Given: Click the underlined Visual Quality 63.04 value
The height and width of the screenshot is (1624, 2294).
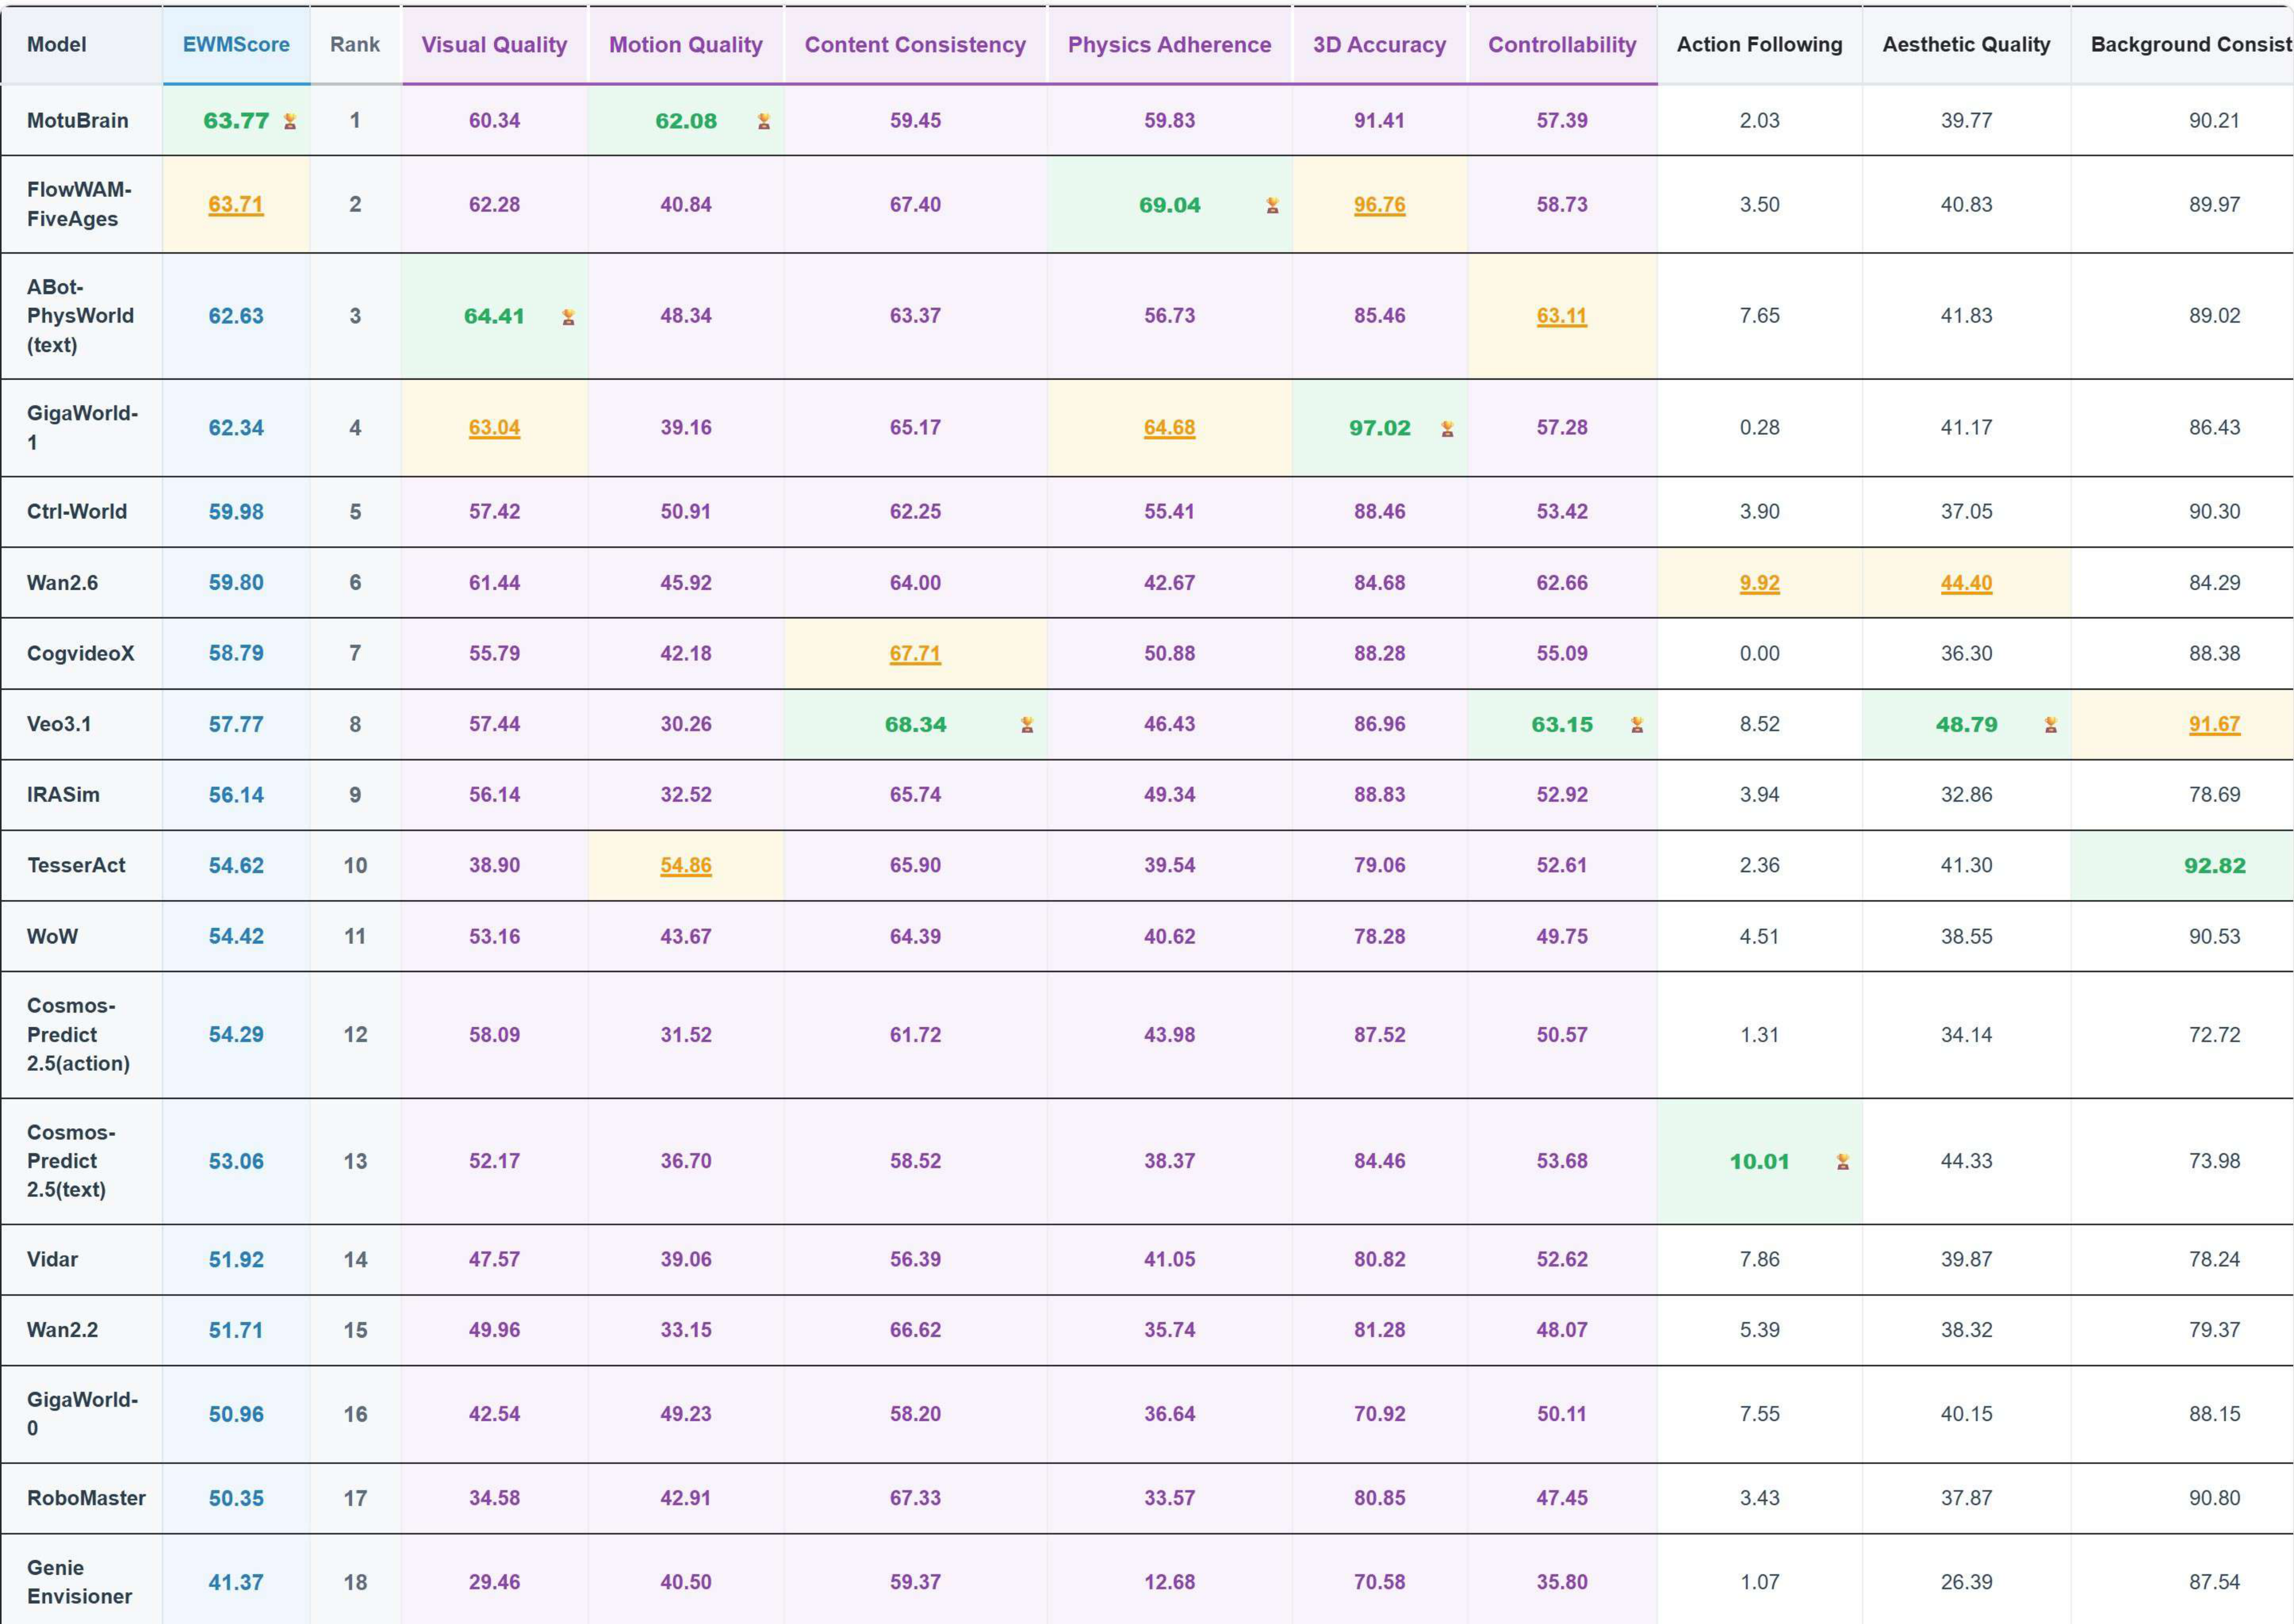Looking at the screenshot, I should click(x=494, y=428).
